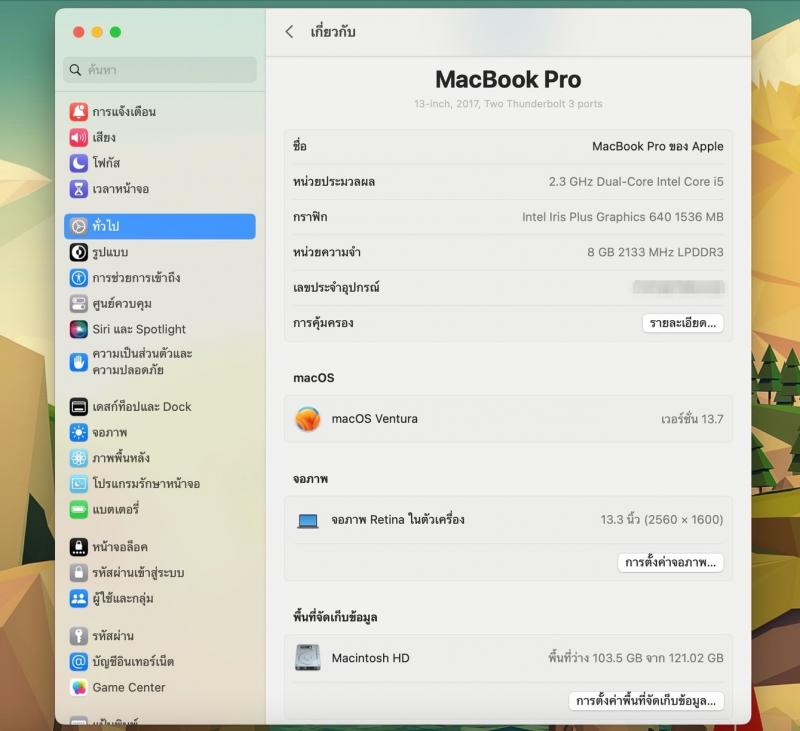This screenshot has height=731, width=800.
Task: Click the Intel Iris Plus Graphics 640 value
Action: 622,217
